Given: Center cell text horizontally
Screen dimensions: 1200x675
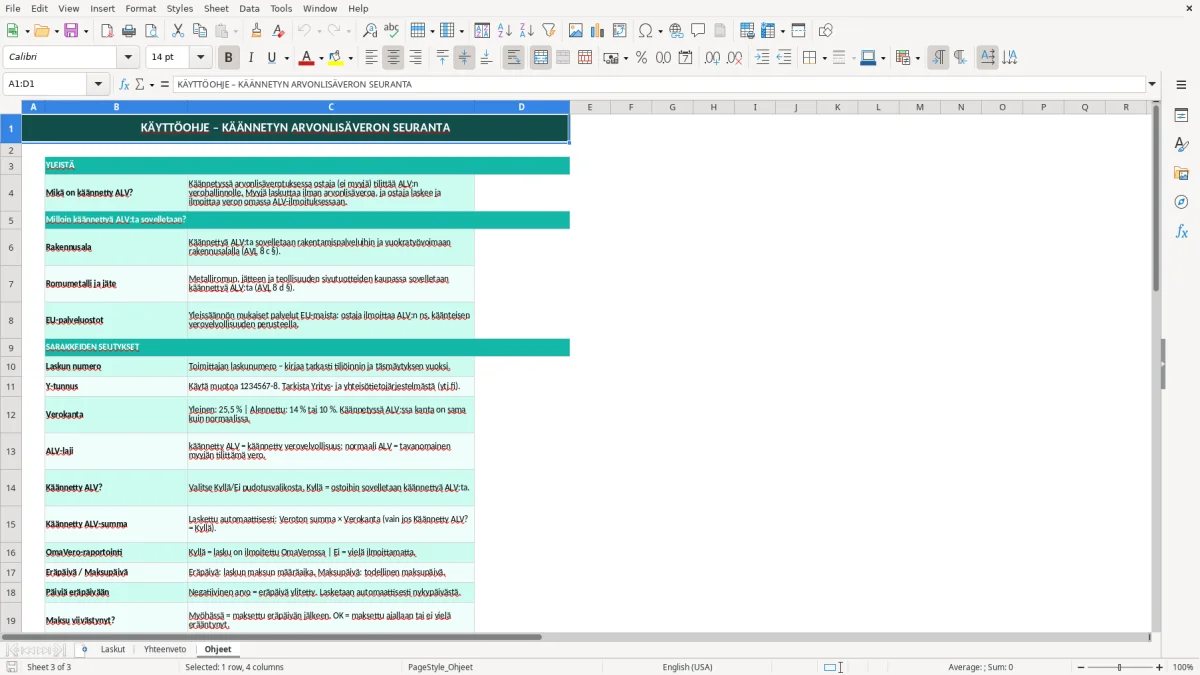Looking at the screenshot, I should (x=393, y=58).
